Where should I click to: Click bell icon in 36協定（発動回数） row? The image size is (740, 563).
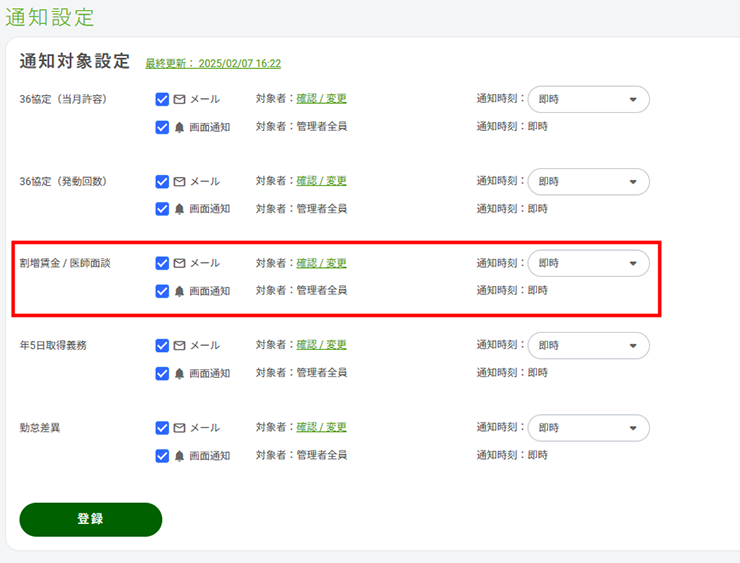point(179,209)
